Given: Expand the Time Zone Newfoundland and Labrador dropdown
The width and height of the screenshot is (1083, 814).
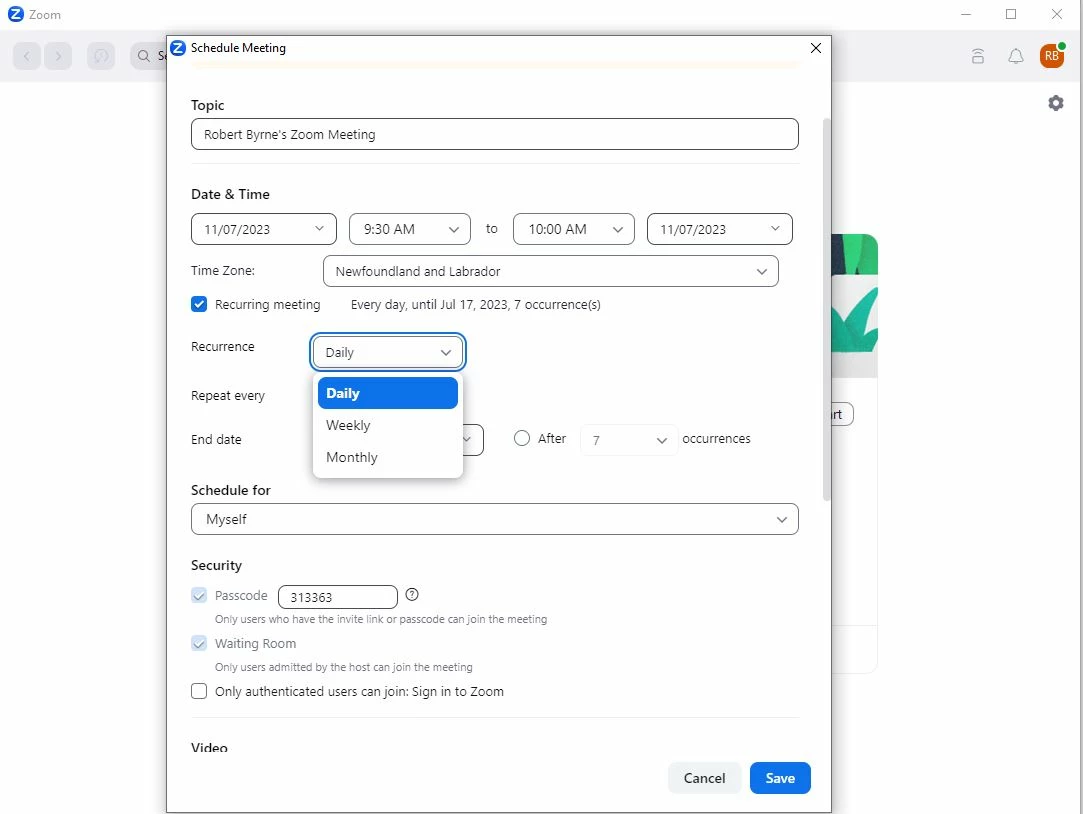Looking at the screenshot, I should tap(550, 271).
